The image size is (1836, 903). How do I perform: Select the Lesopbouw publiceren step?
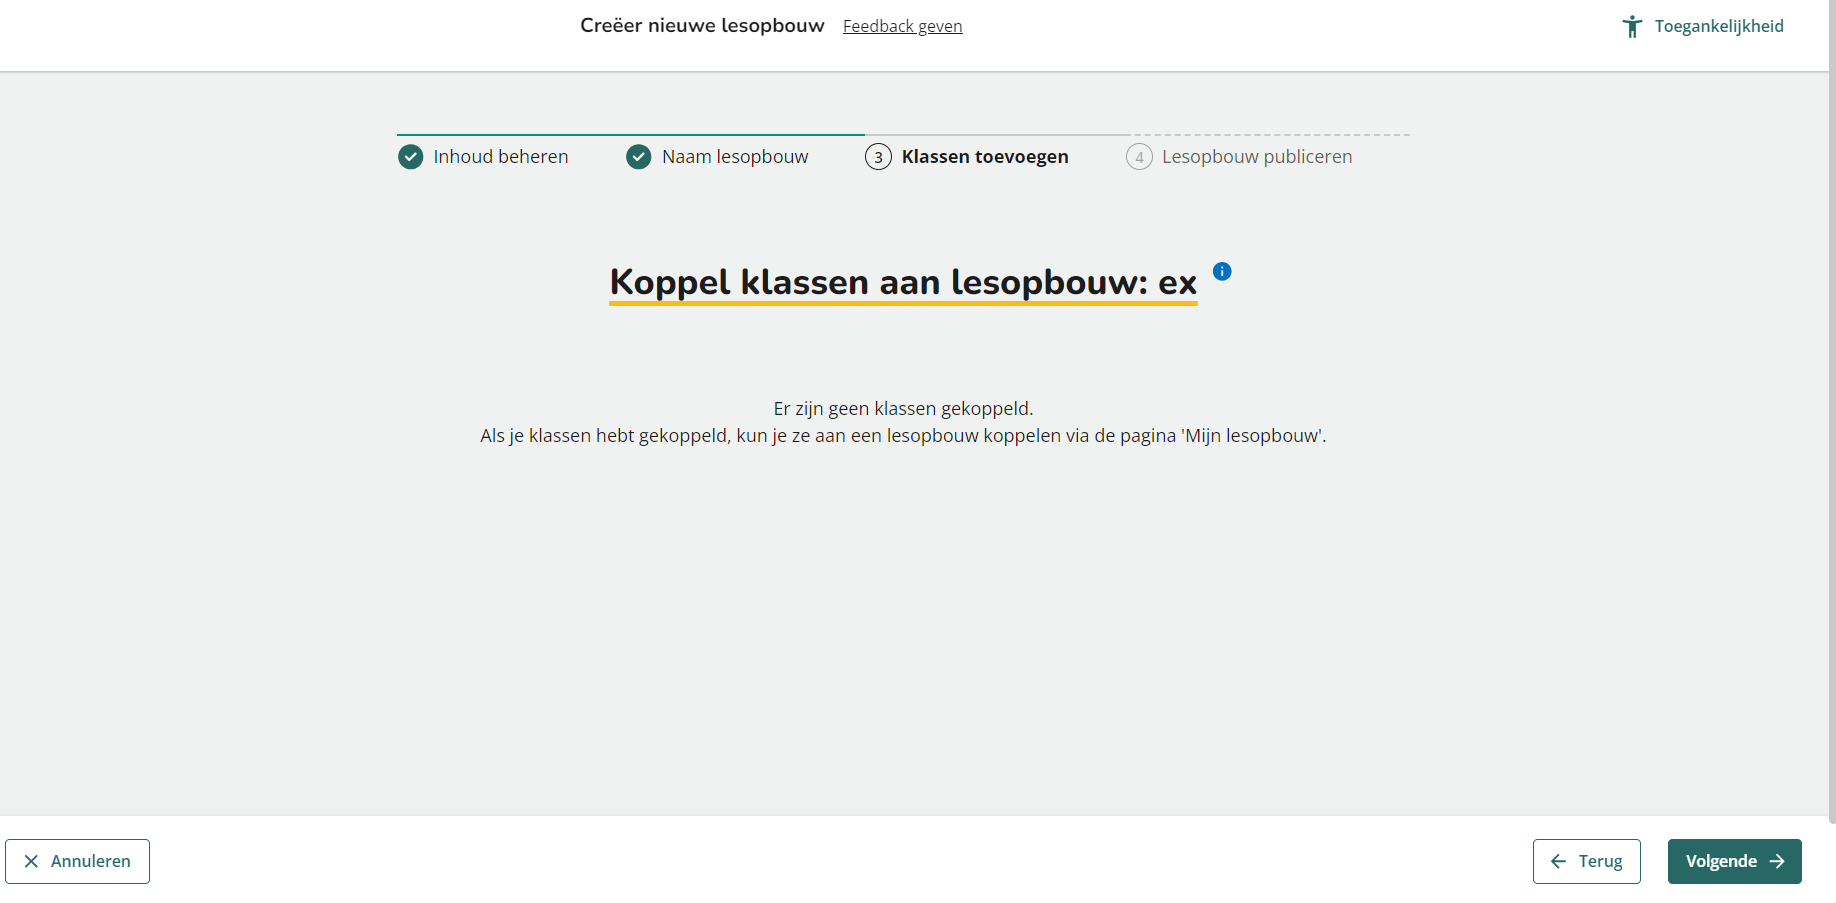(1239, 157)
